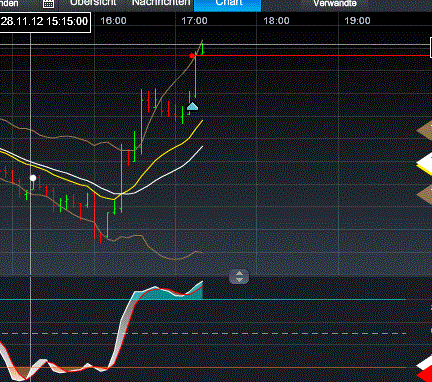Click the 18:00 time axis label
The height and width of the screenshot is (382, 432).
276,21
